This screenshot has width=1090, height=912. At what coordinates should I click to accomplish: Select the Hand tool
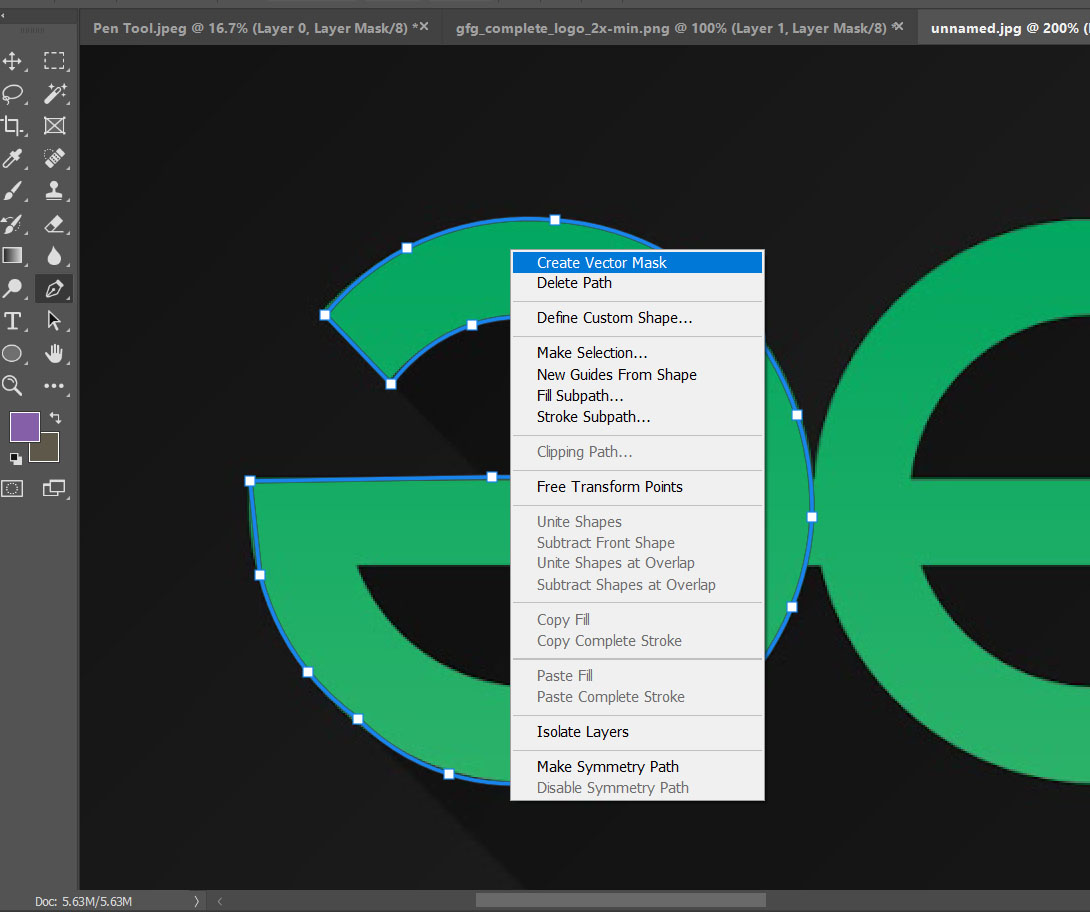click(54, 353)
